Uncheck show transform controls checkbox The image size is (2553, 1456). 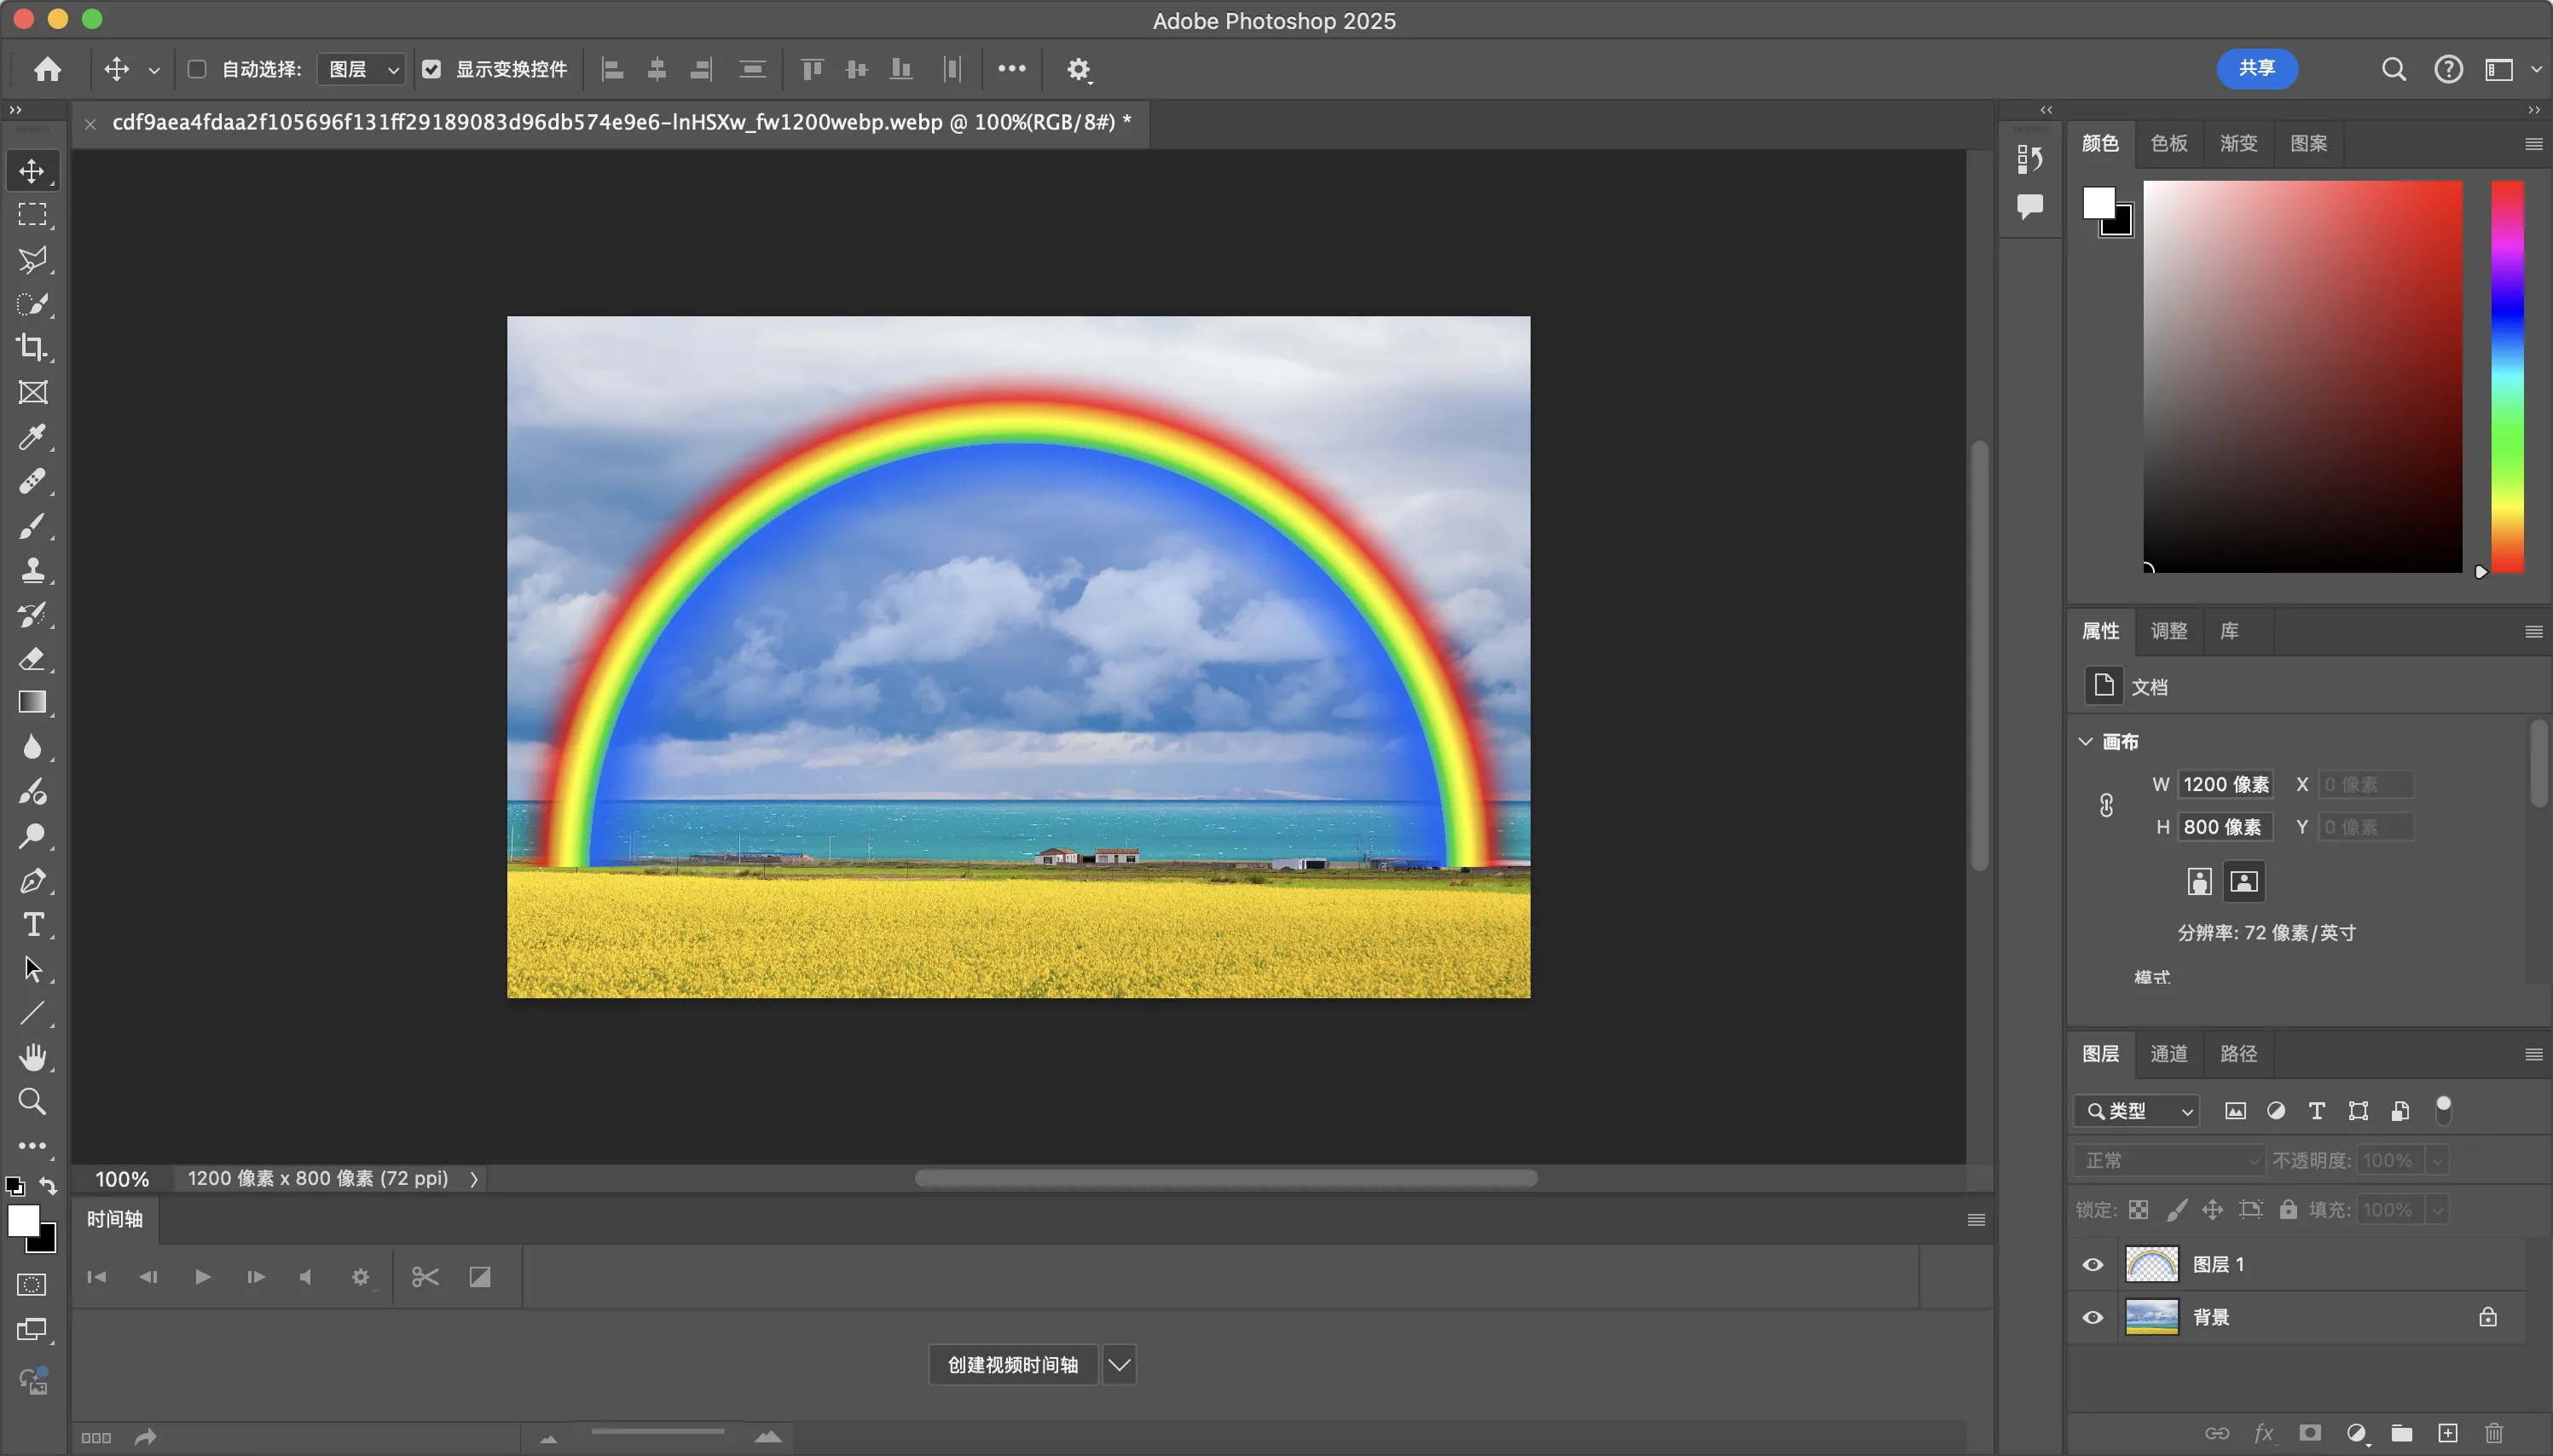(x=431, y=69)
